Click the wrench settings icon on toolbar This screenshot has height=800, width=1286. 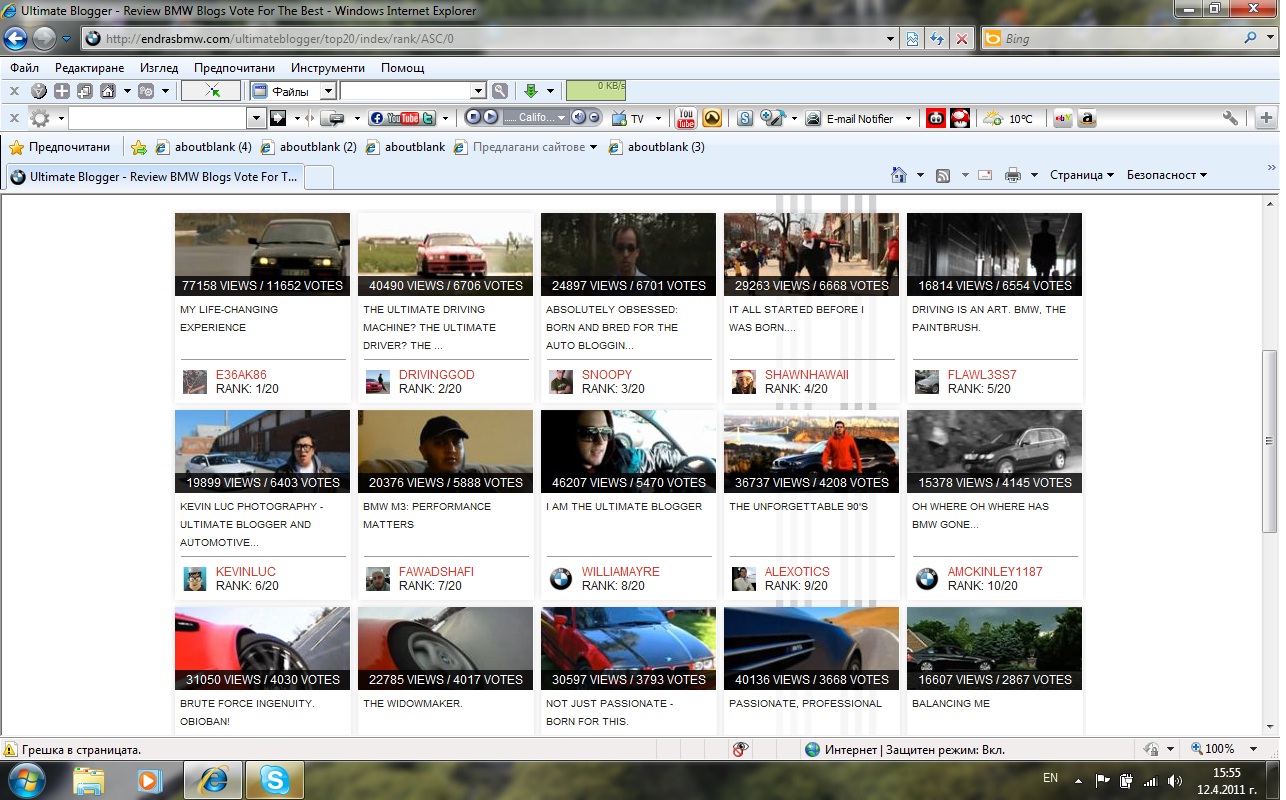[x=1231, y=118]
